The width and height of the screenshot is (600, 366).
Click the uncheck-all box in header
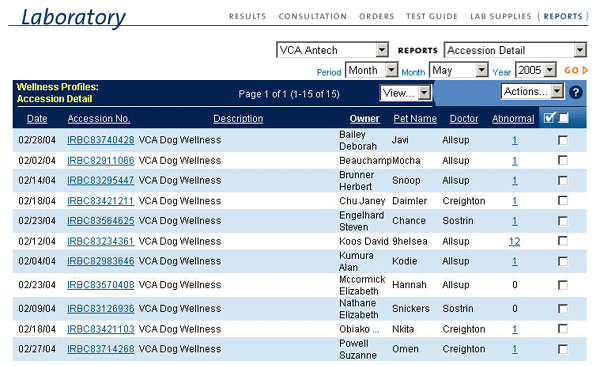563,118
